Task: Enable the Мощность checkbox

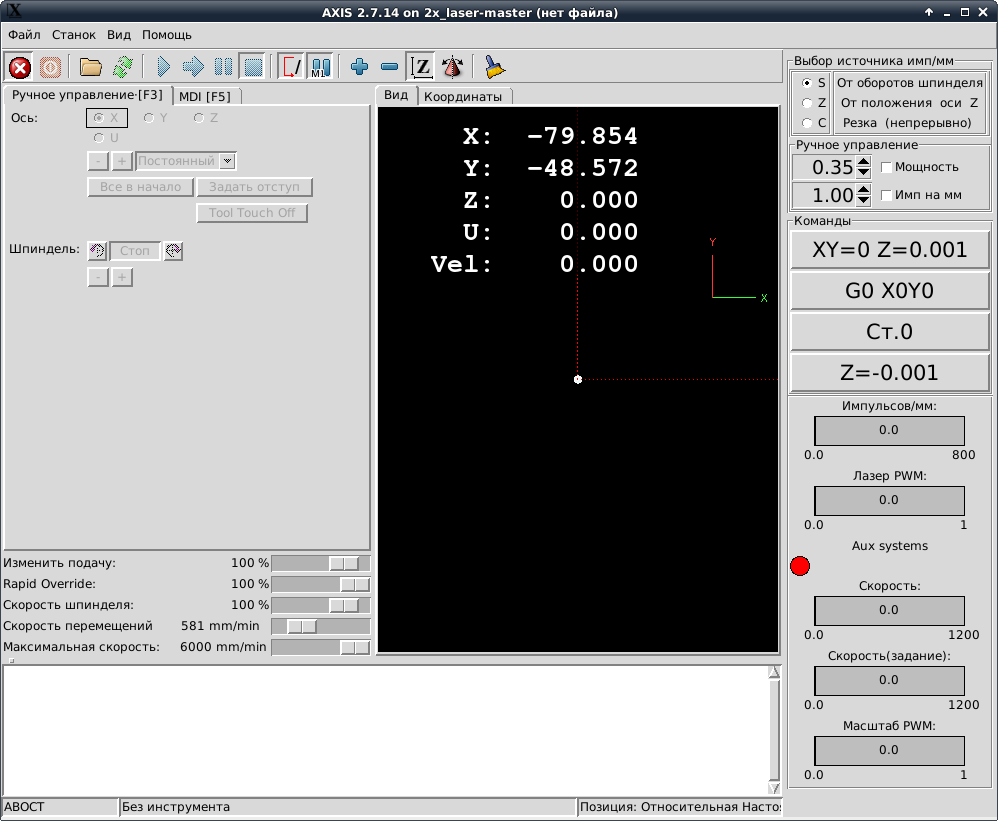Action: (886, 167)
